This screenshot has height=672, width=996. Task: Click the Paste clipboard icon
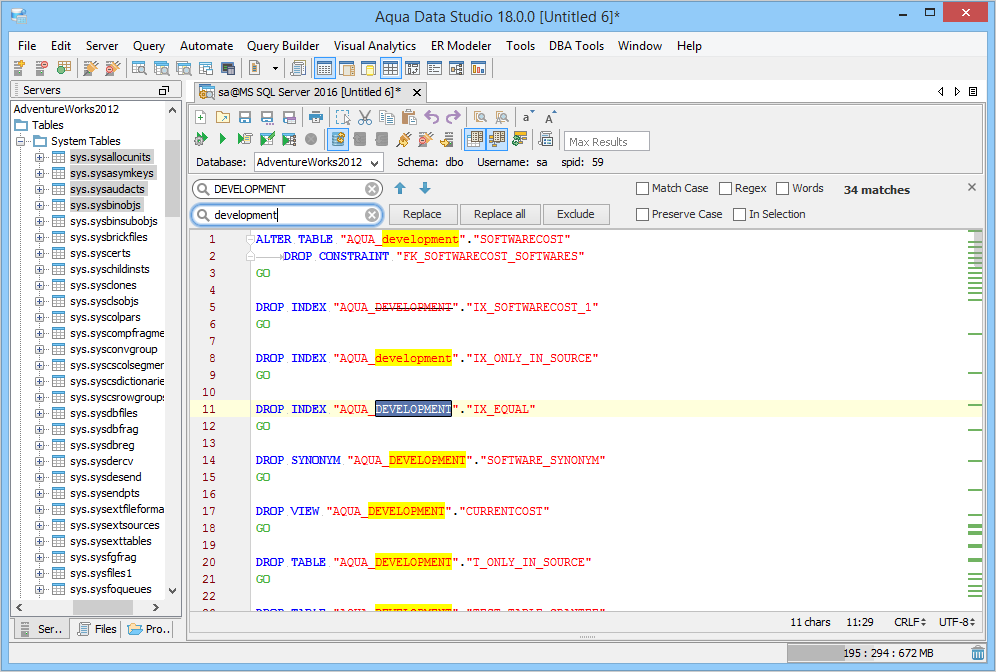409,118
